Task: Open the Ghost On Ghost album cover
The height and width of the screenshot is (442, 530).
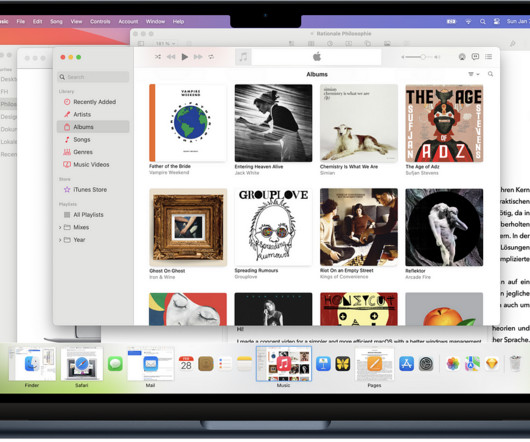Action: 188,227
